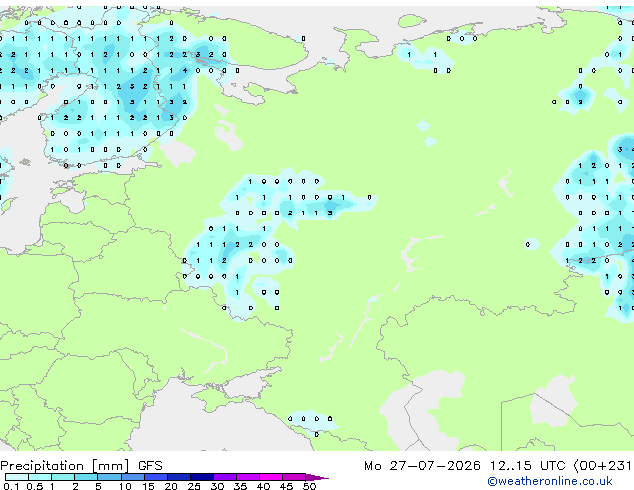Click the dark blue 25 to 30 swatch
This screenshot has height=490, width=634.
(x=202, y=477)
